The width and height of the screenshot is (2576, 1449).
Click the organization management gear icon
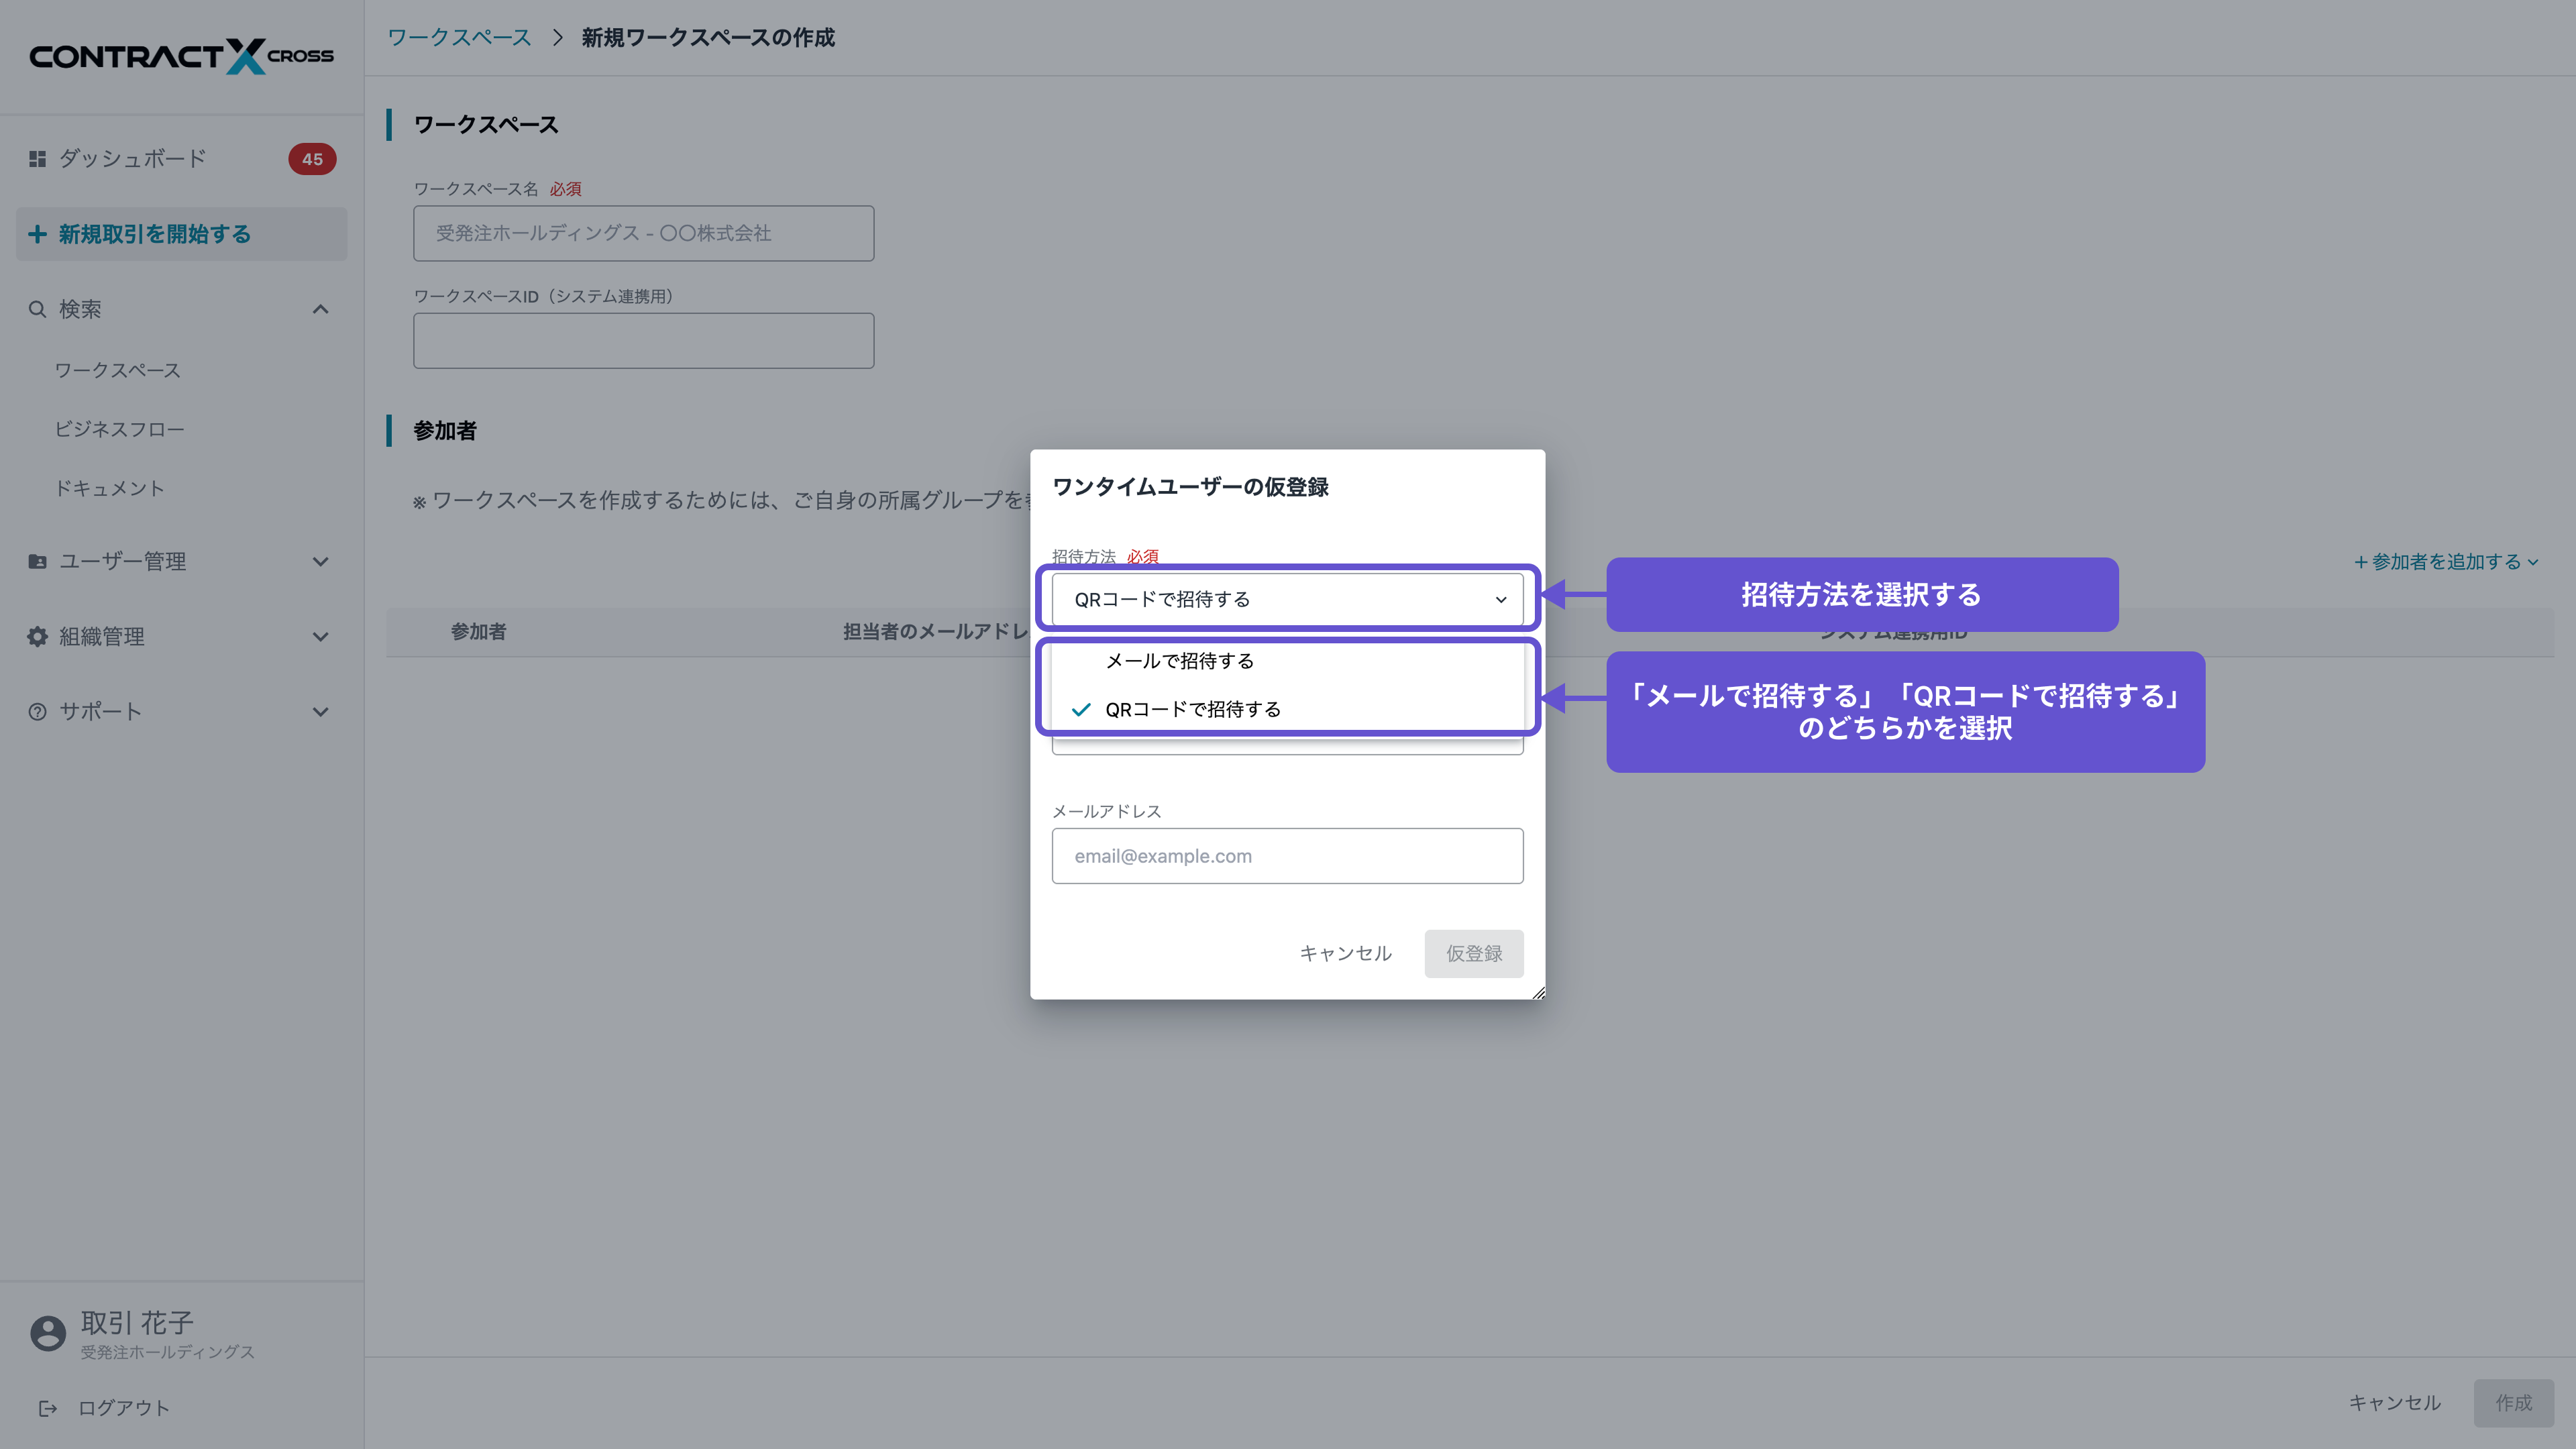[37, 636]
